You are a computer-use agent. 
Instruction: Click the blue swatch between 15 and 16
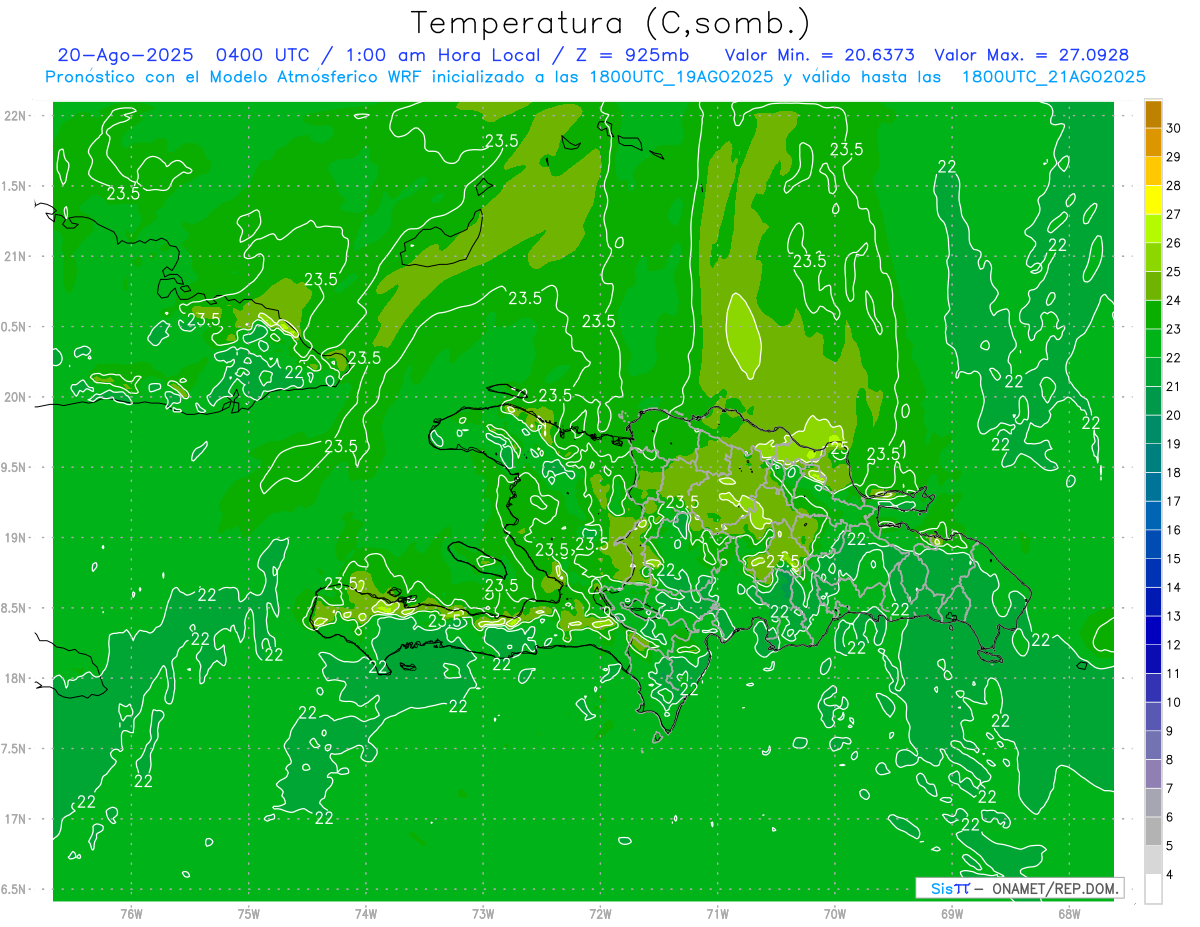coord(1153,545)
